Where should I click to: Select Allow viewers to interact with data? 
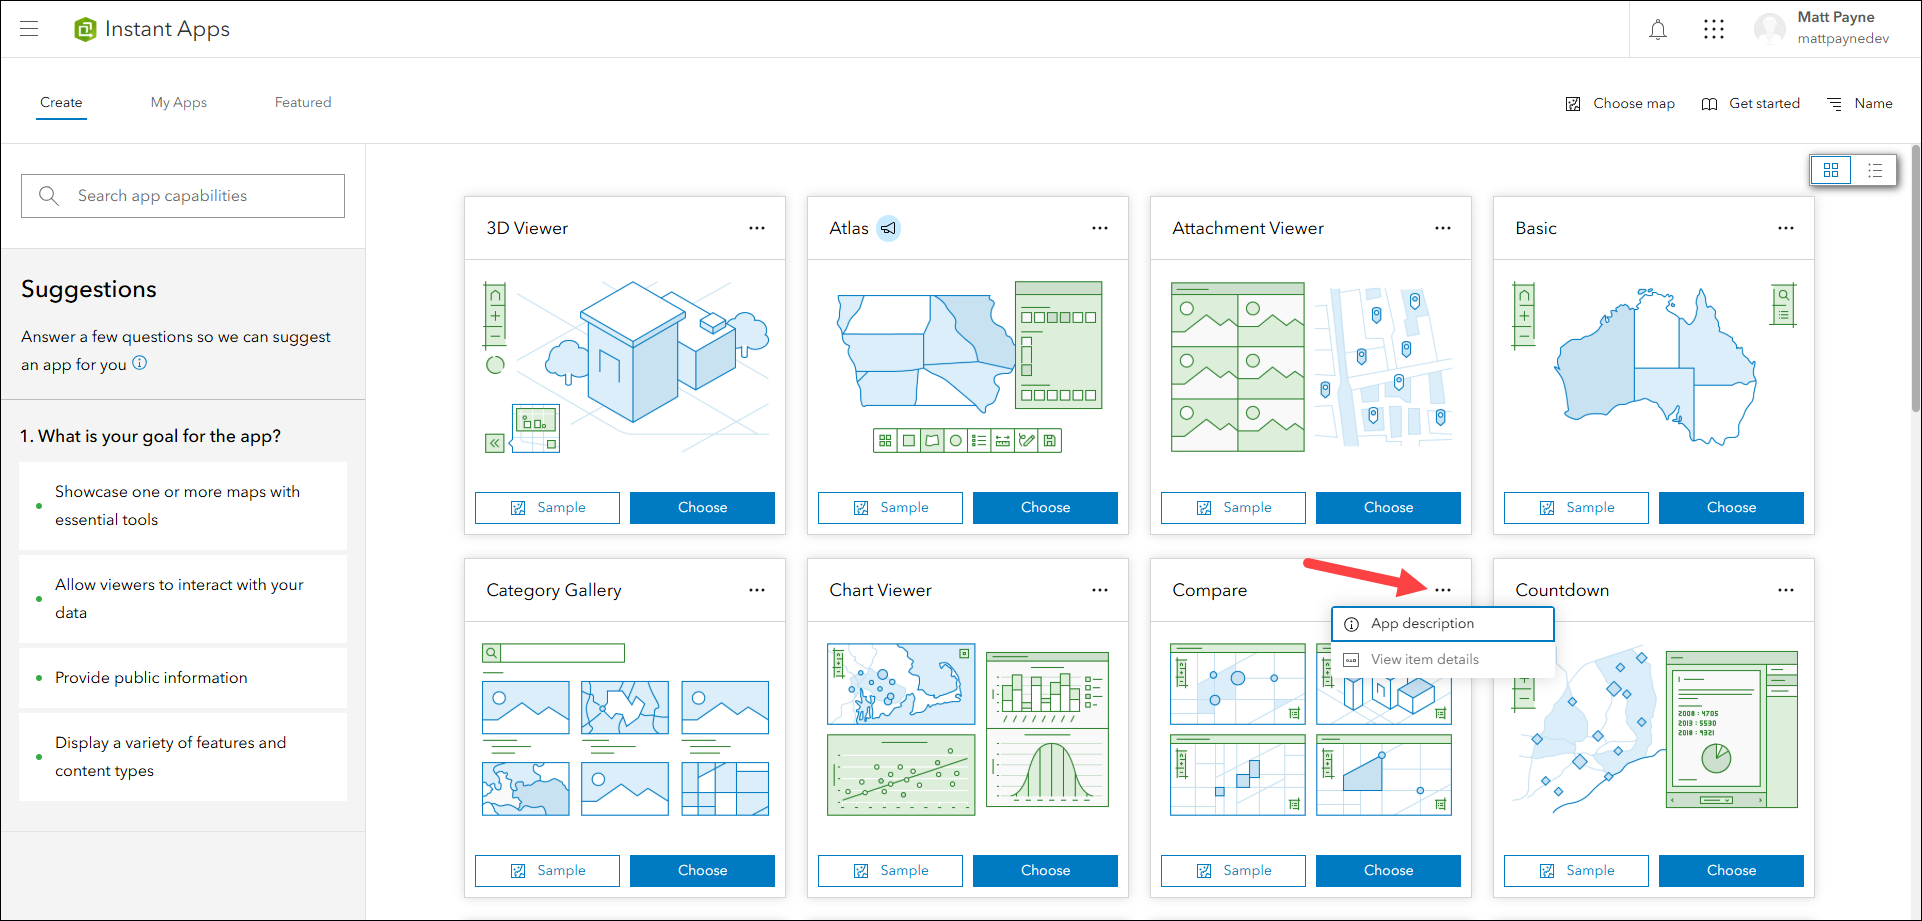click(x=183, y=599)
